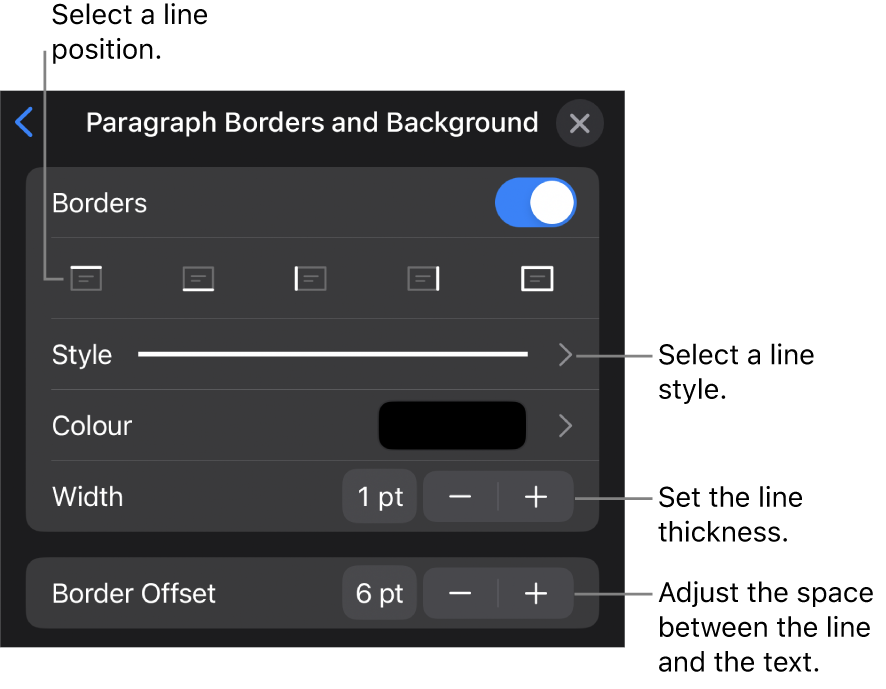The width and height of the screenshot is (886, 689).
Task: Select the all-sides border position
Action: [x=537, y=279]
